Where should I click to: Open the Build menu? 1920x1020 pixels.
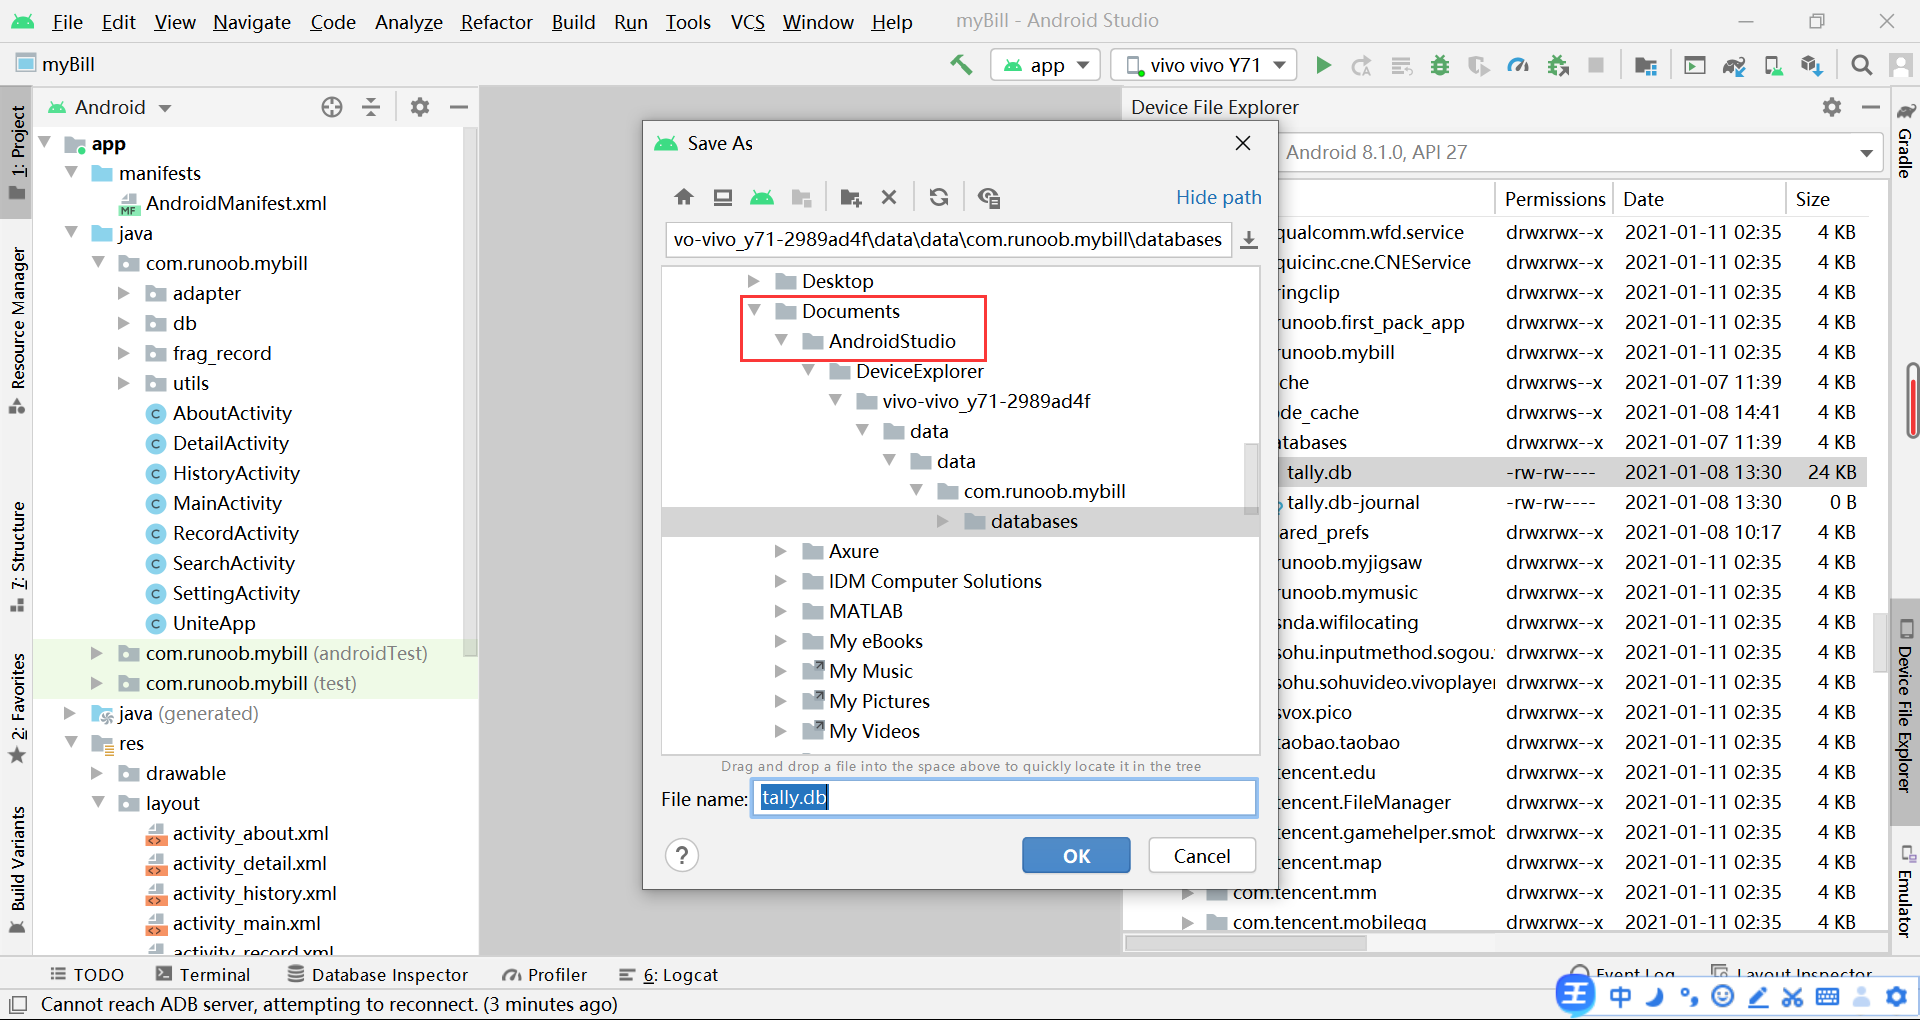coord(573,22)
